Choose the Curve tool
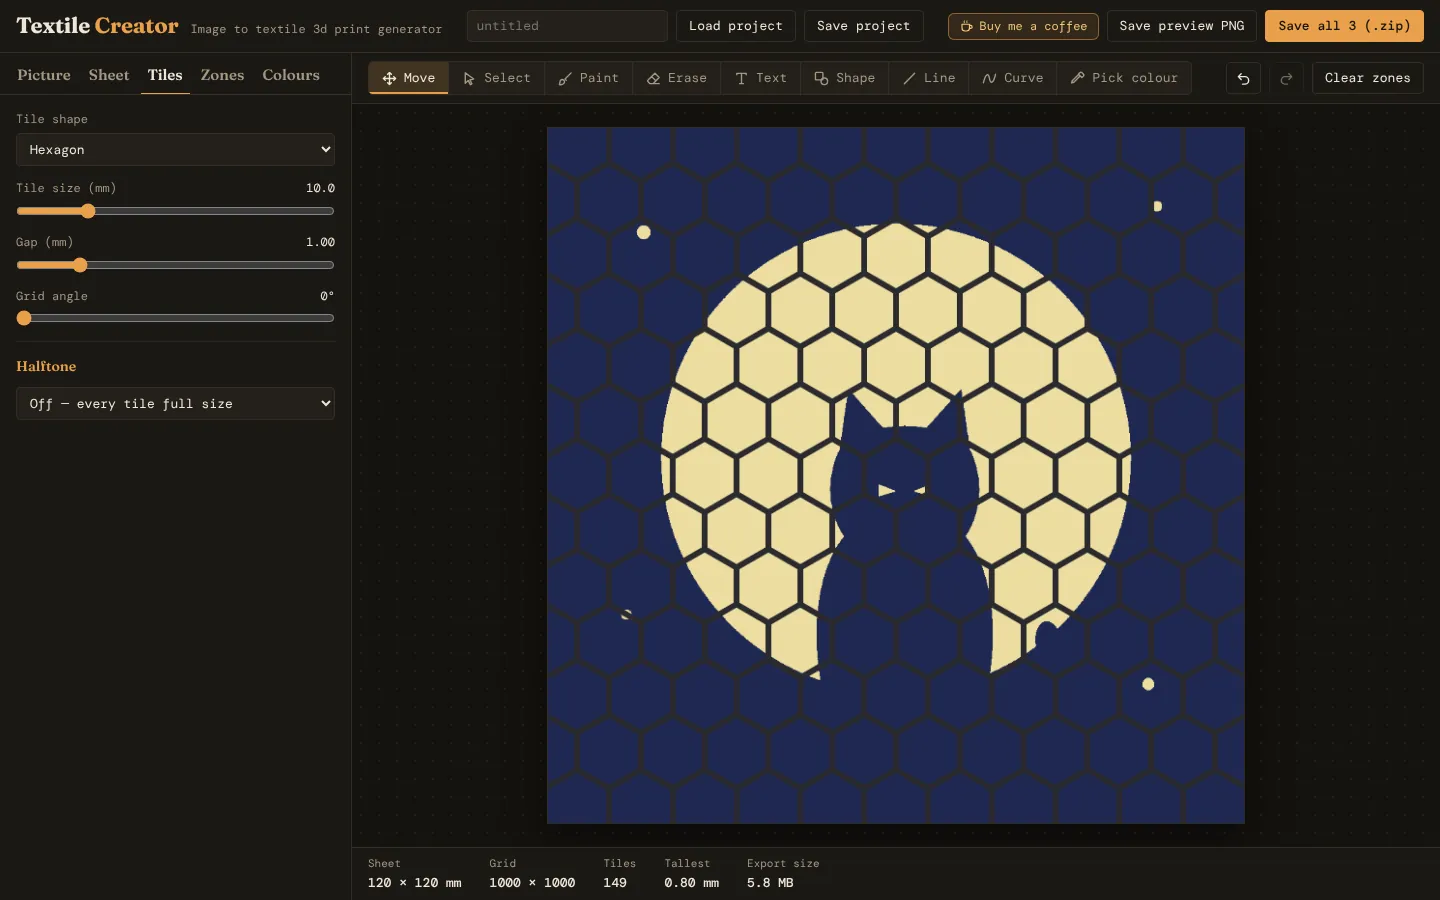This screenshot has height=900, width=1440. [x=1012, y=78]
